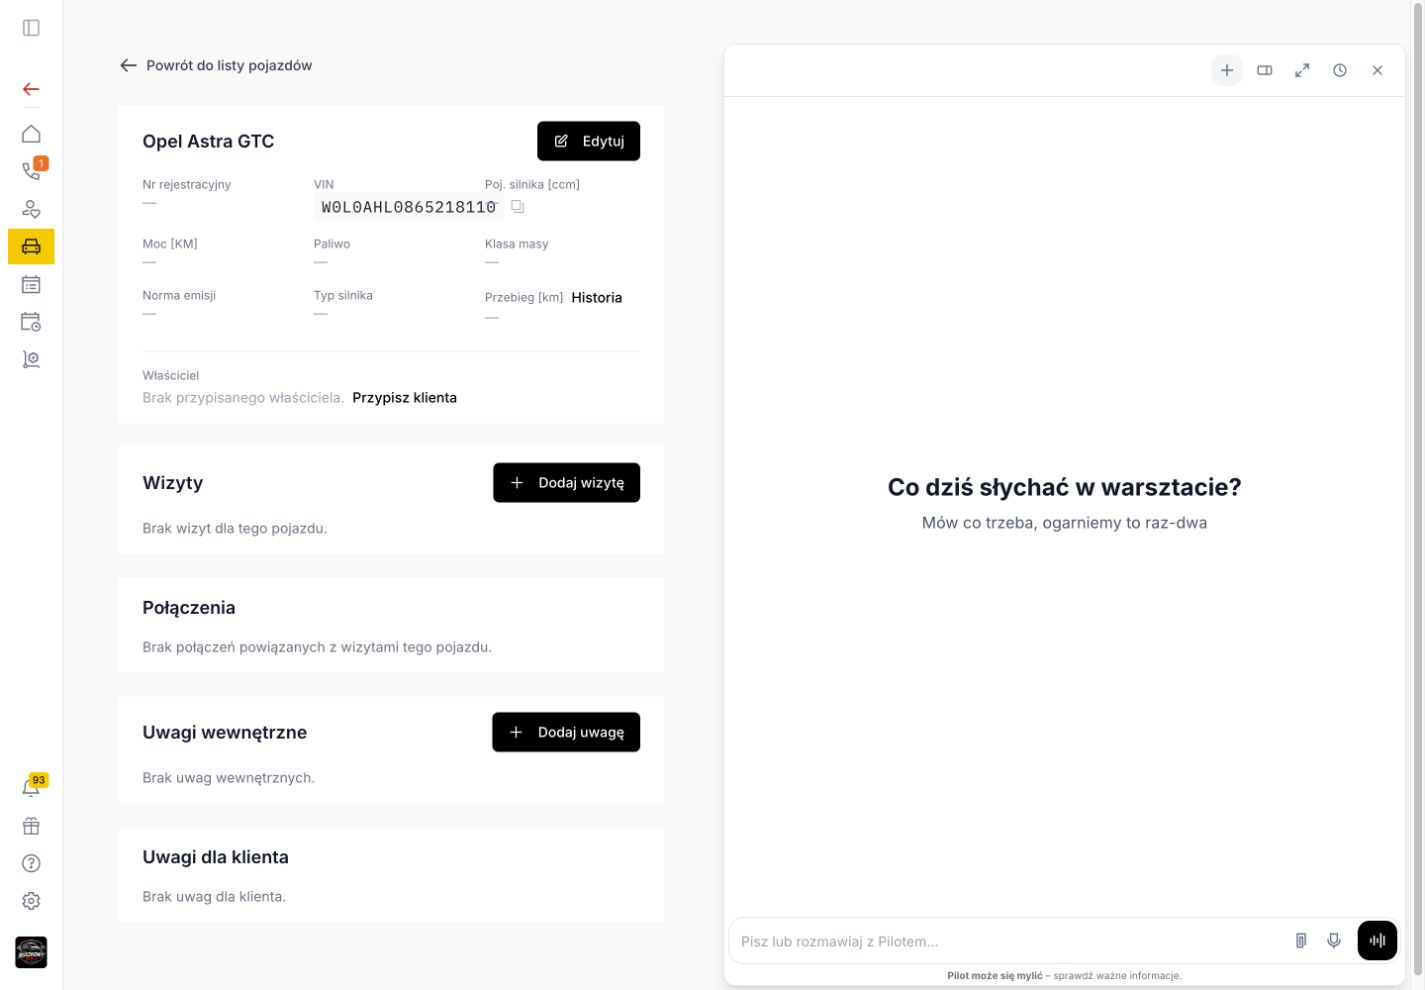Screen dimensions: 1425x990
Task: Start voice mode waveform button
Action: tap(1377, 941)
